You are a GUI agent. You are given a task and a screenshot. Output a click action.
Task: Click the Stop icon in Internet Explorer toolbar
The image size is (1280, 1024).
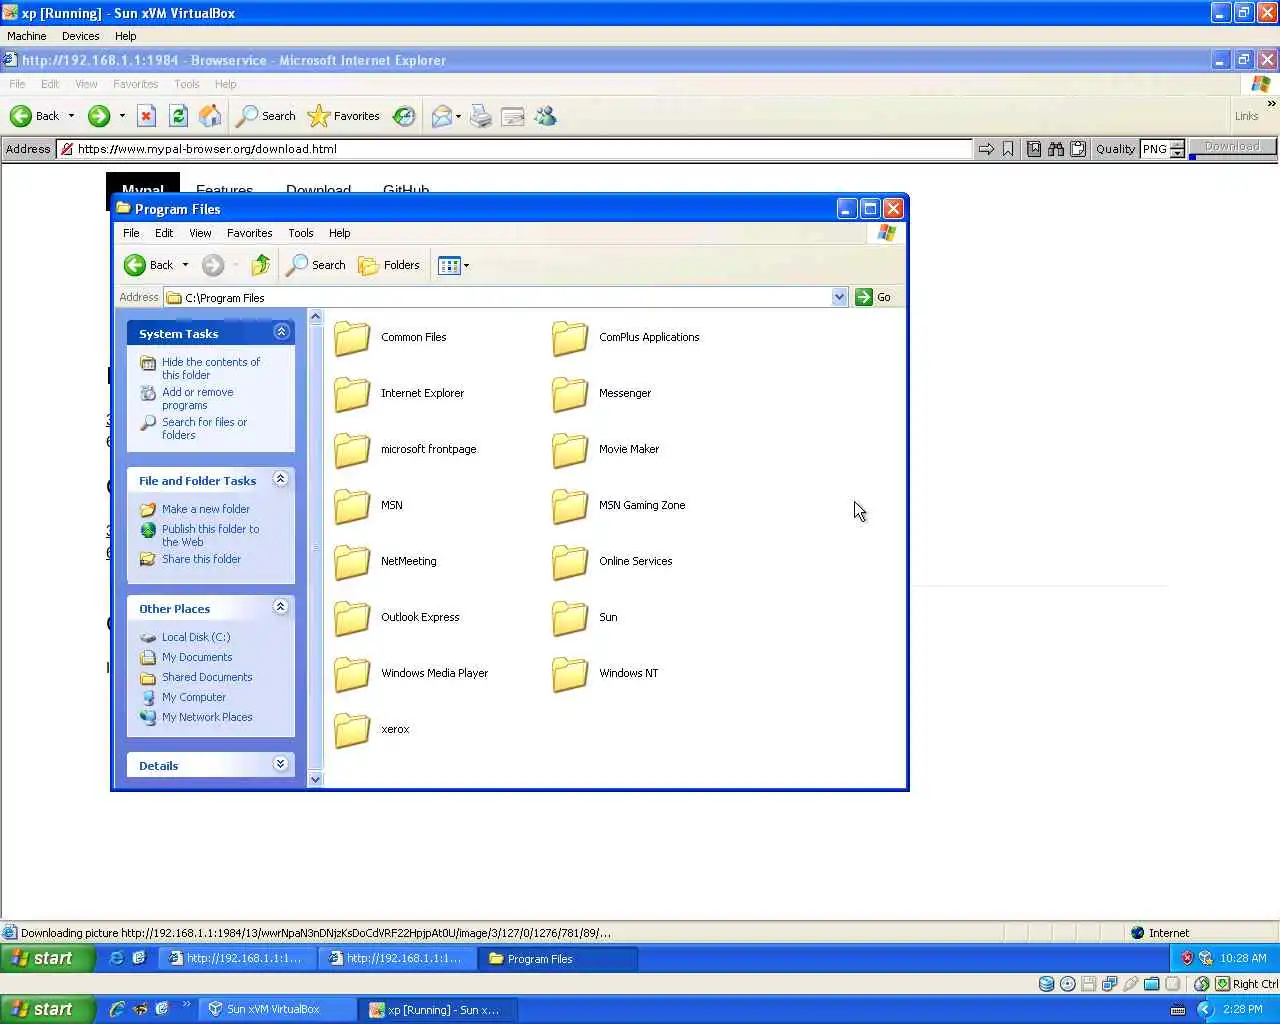pos(146,116)
